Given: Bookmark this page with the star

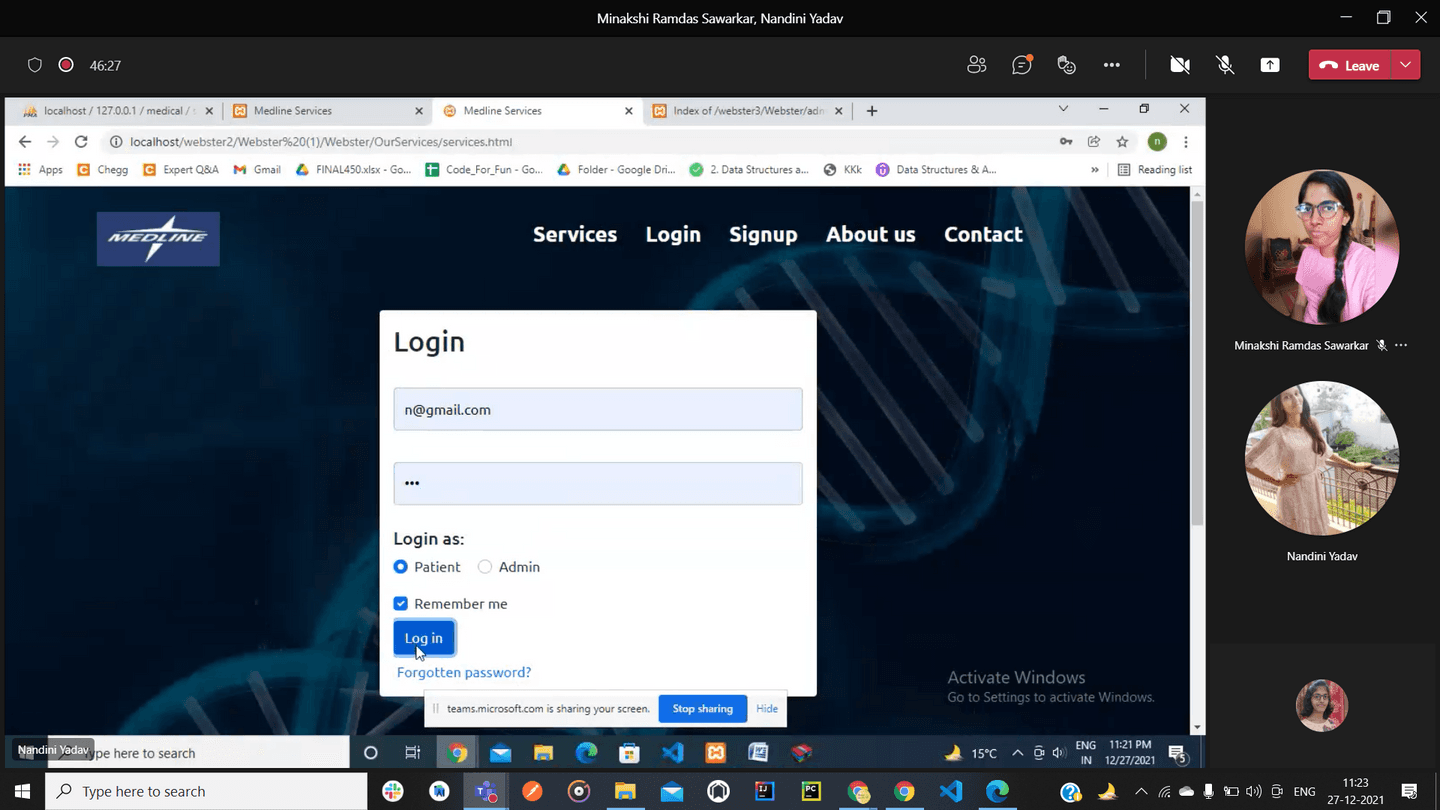Looking at the screenshot, I should click(1122, 142).
